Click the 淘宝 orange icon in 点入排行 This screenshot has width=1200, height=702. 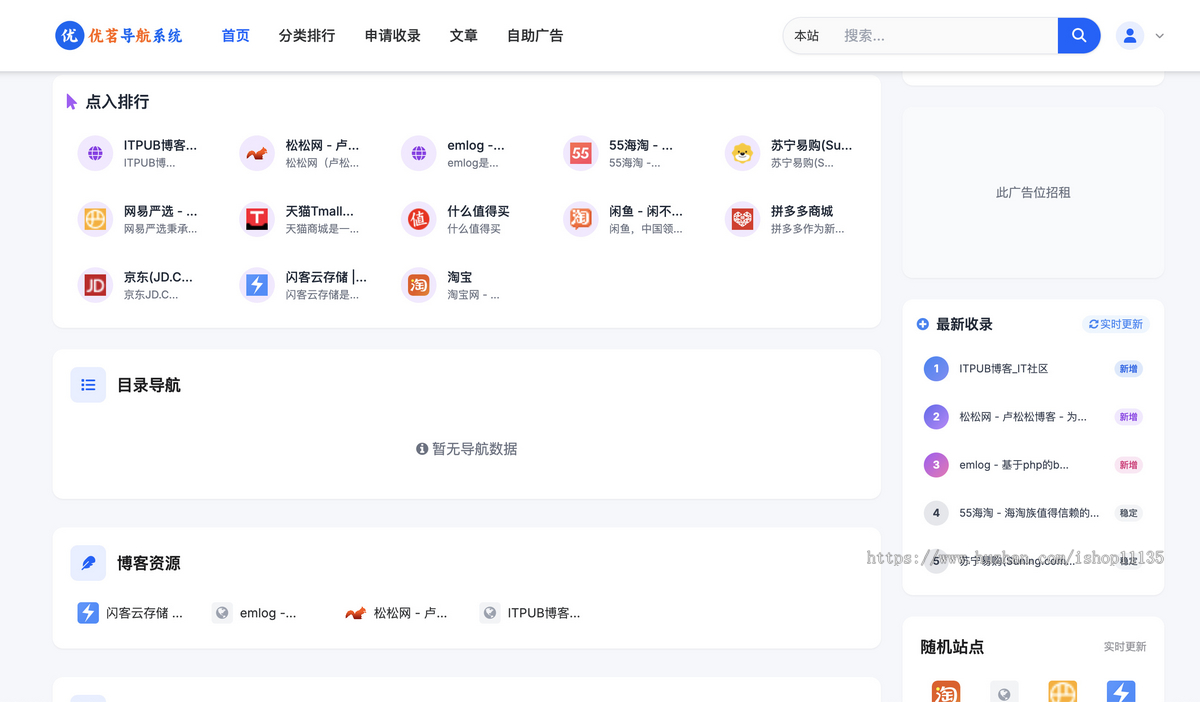[419, 285]
